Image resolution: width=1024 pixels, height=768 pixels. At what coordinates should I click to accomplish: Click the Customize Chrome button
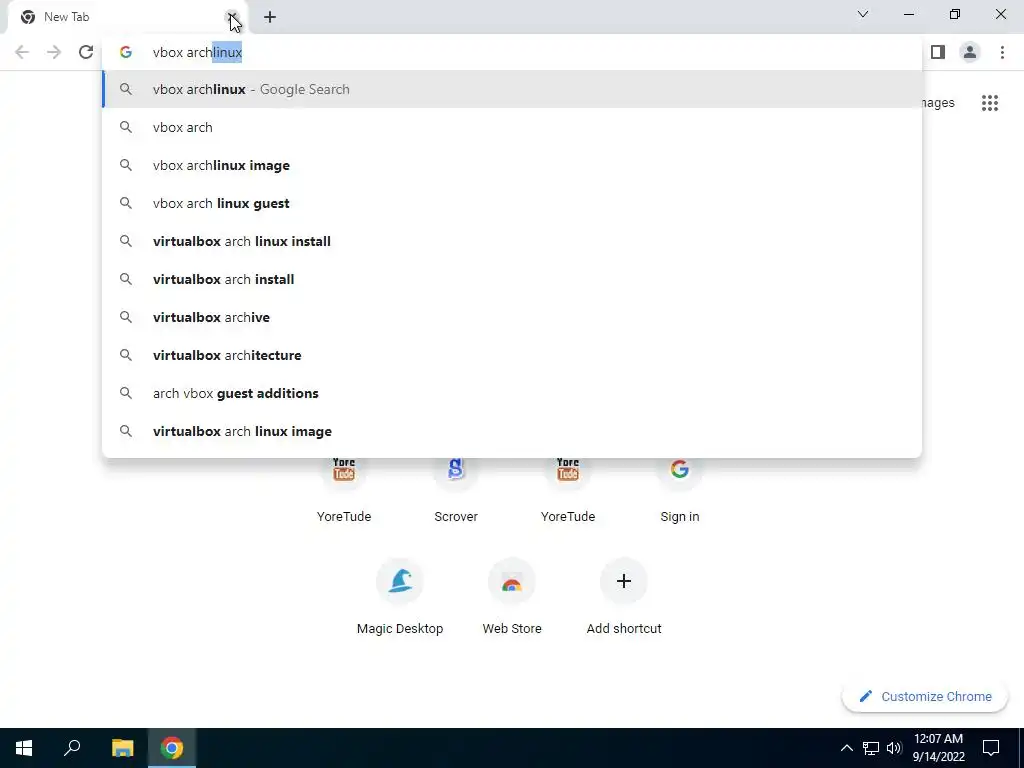tap(925, 696)
